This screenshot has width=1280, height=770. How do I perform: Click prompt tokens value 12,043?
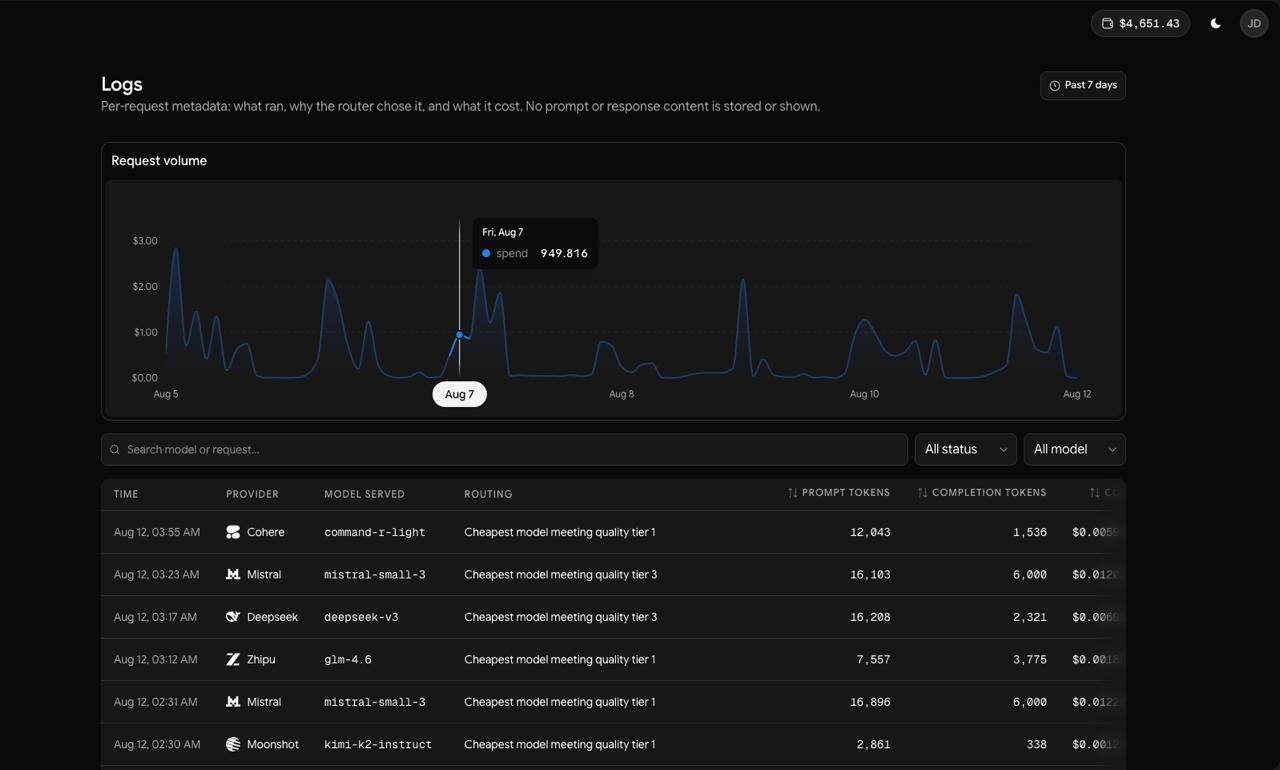tap(870, 532)
